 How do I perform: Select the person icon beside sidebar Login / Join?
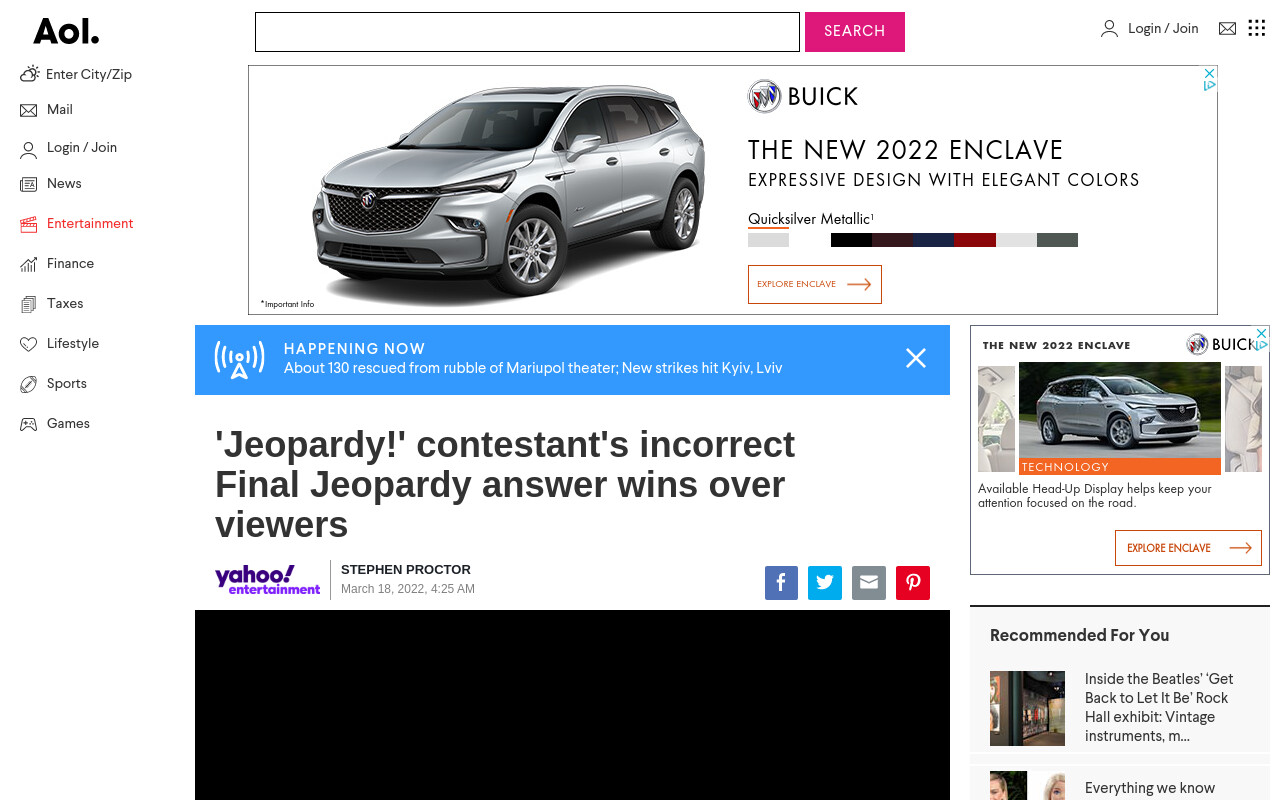coord(28,150)
